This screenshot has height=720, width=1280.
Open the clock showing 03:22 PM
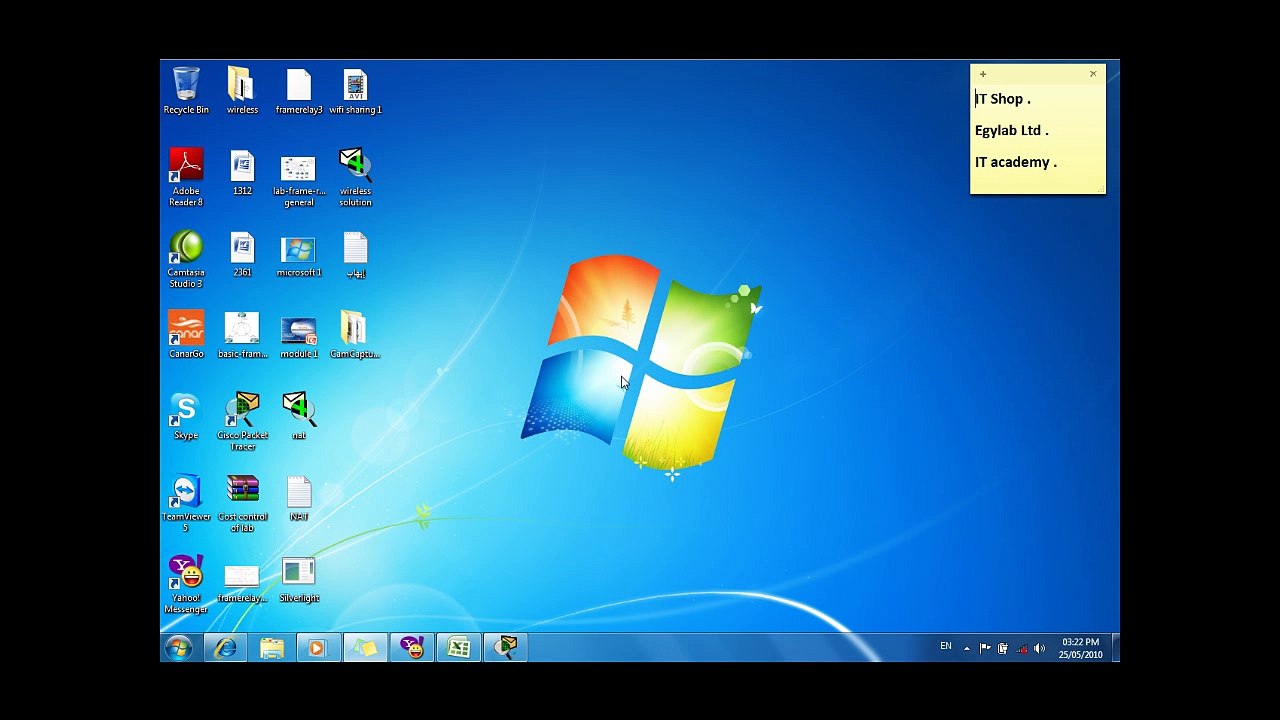1080,648
